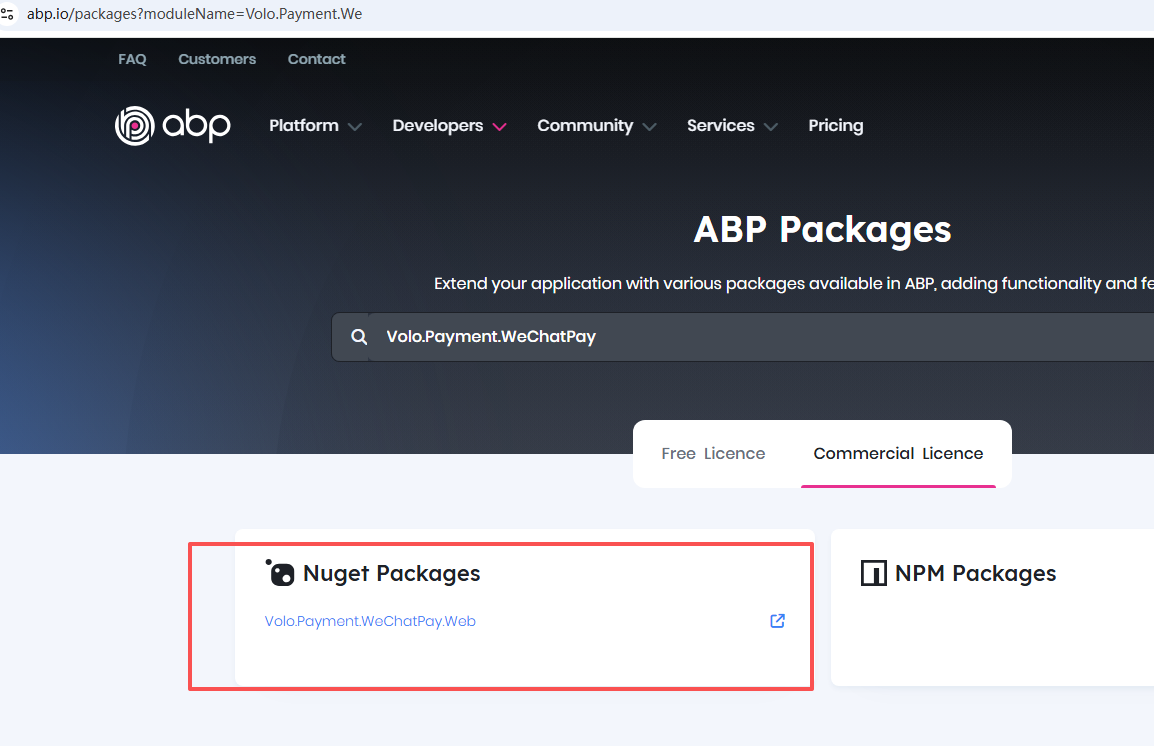Switch to the Free Licence tab
The image size is (1154, 746).
point(713,453)
